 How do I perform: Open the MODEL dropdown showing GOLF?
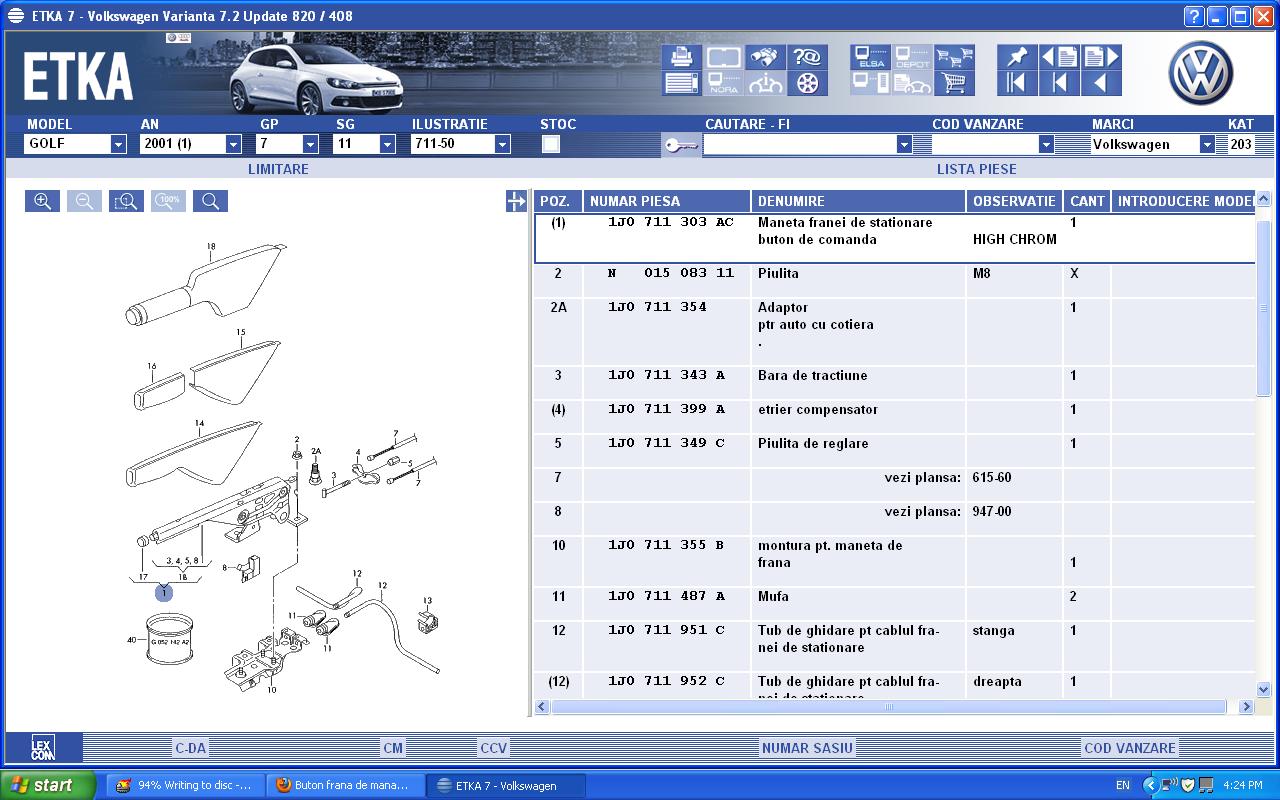(118, 144)
